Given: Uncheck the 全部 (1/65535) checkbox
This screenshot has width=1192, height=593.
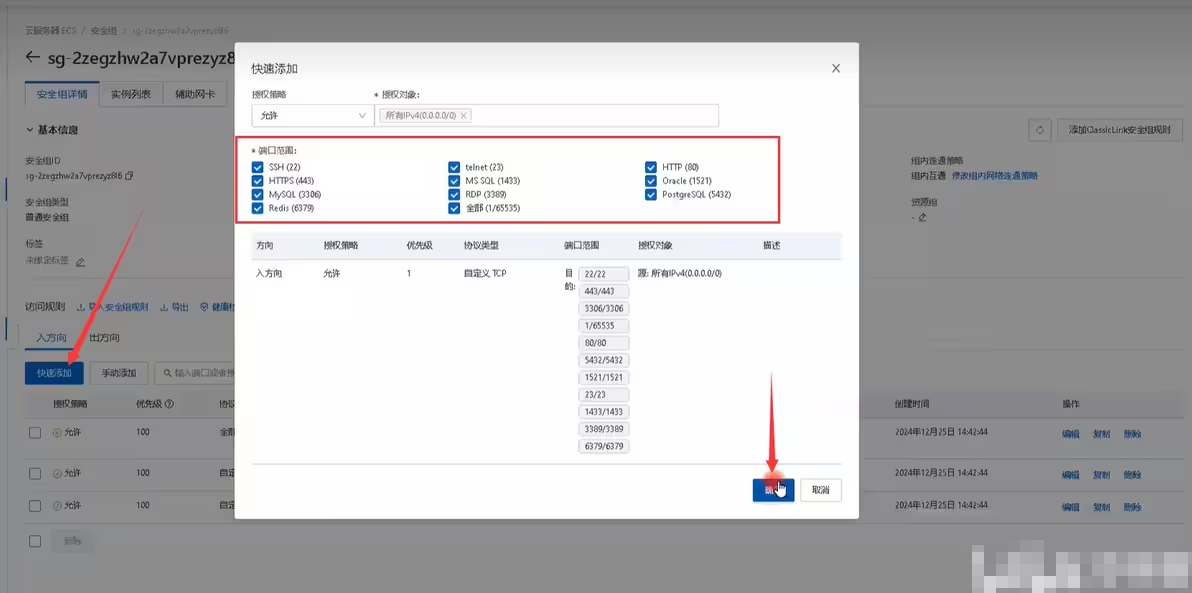Looking at the screenshot, I should (x=454, y=208).
